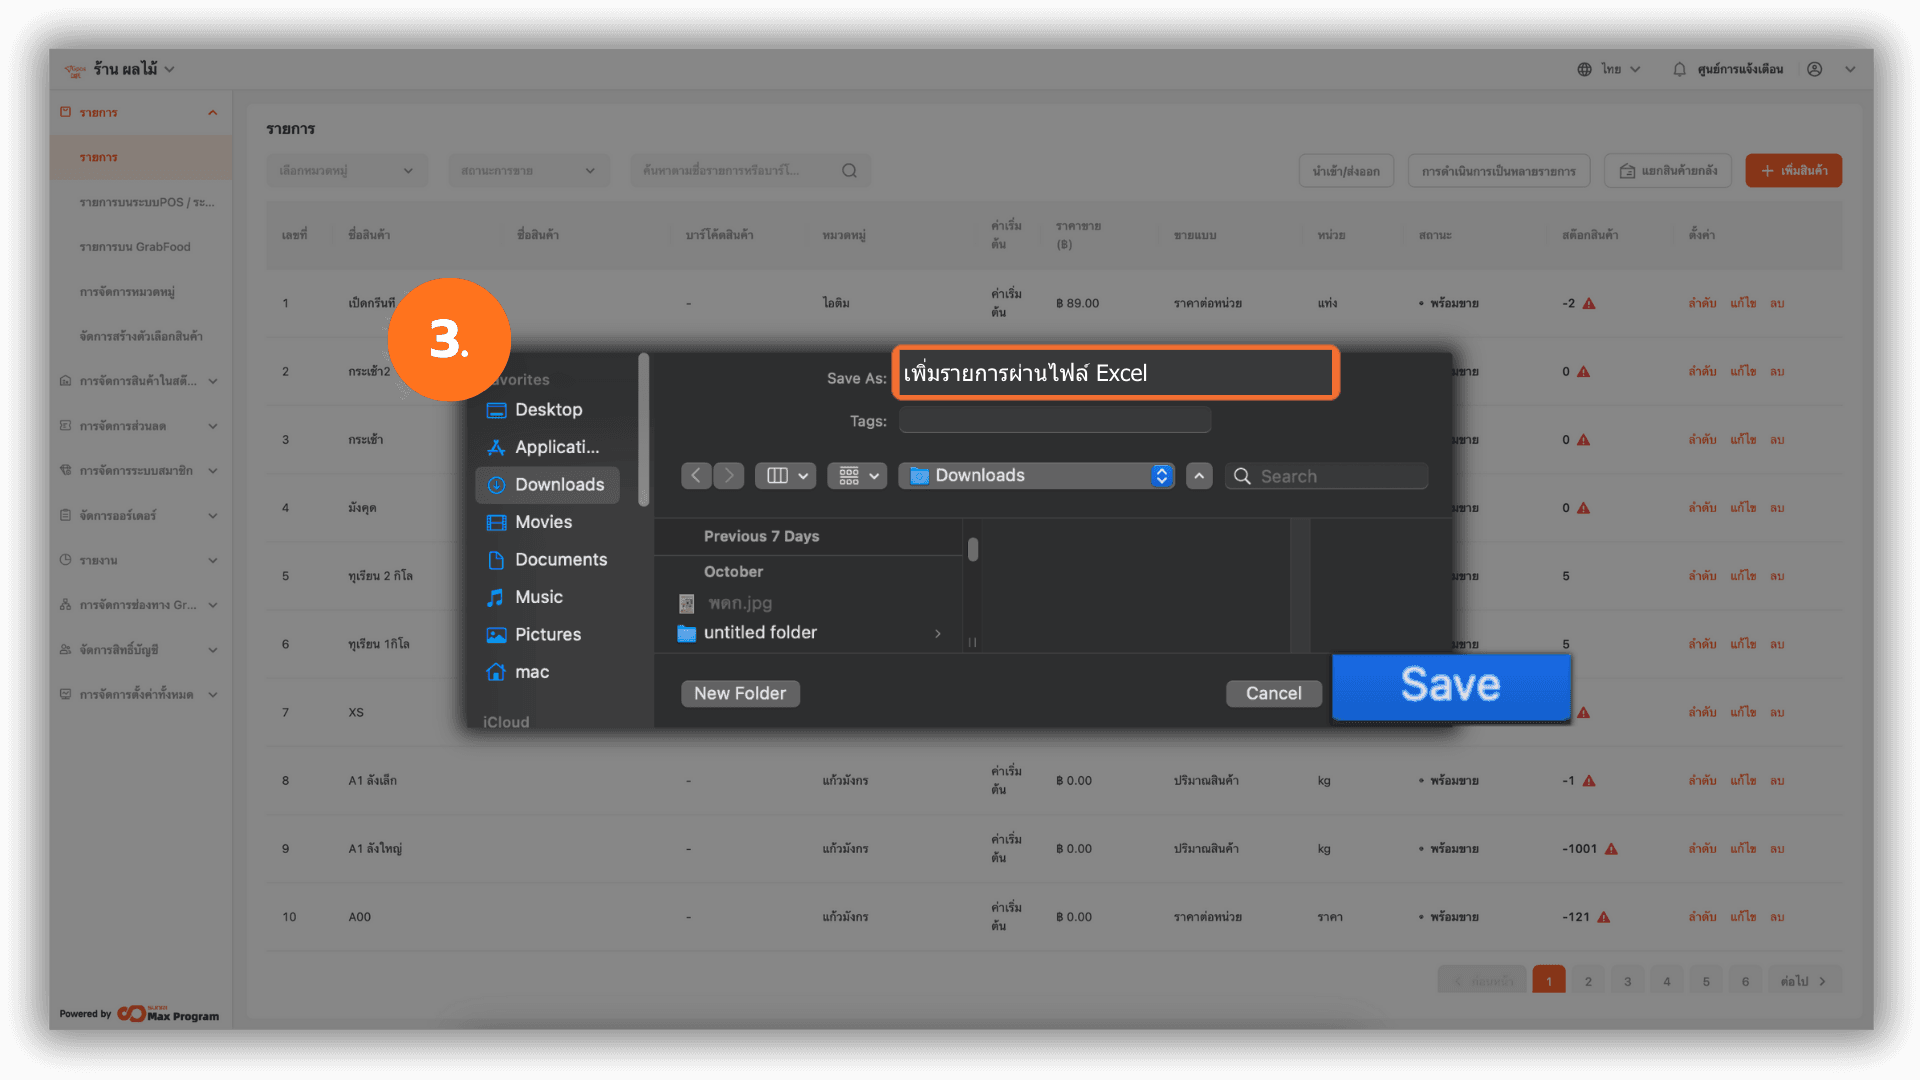
Task: Click the Tags input field
Action: [1055, 421]
